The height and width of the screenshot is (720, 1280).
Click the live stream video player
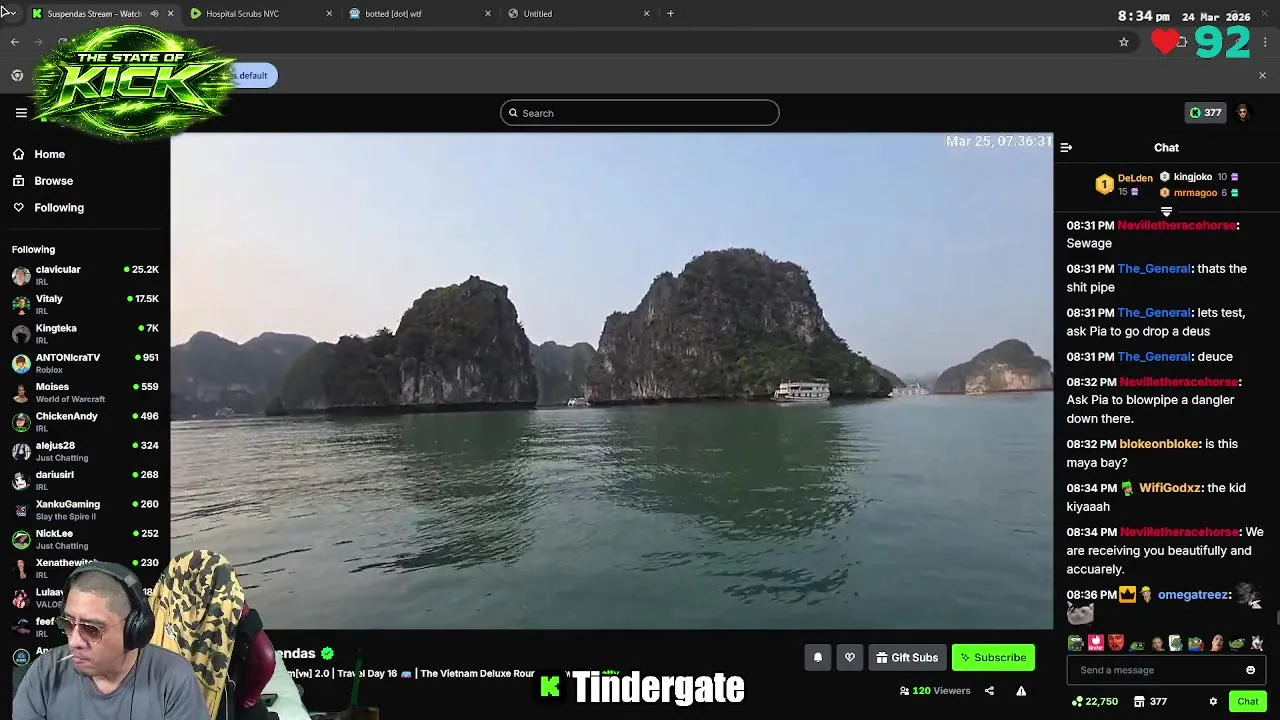(611, 381)
